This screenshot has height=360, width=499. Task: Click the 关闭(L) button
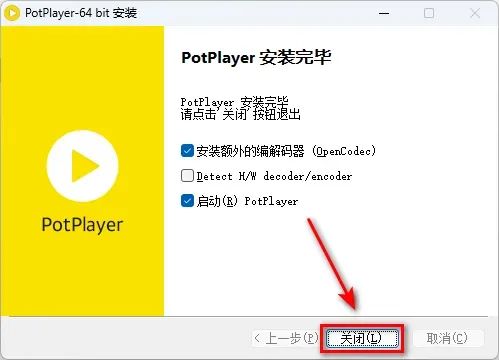[x=362, y=338]
